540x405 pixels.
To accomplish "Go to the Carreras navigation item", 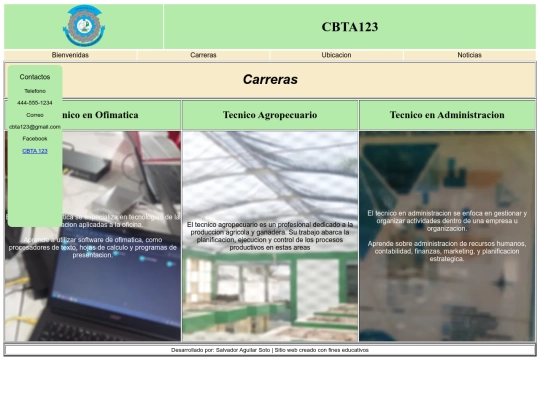I will (203, 55).
